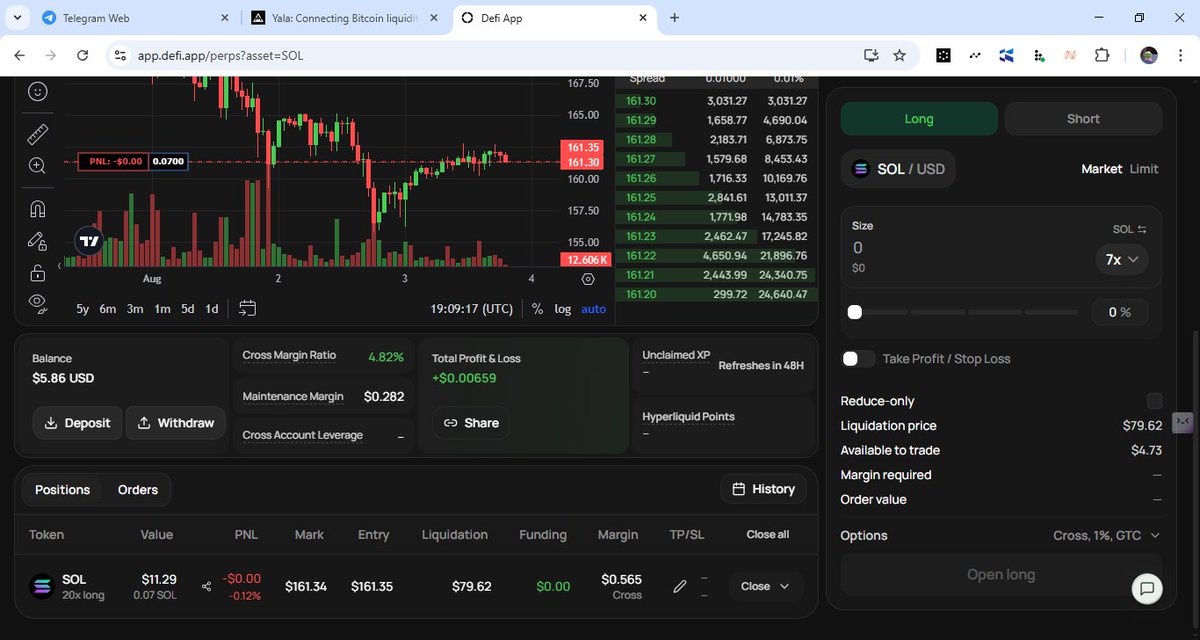Edit TP/SL with the pencil icon

(x=680, y=586)
